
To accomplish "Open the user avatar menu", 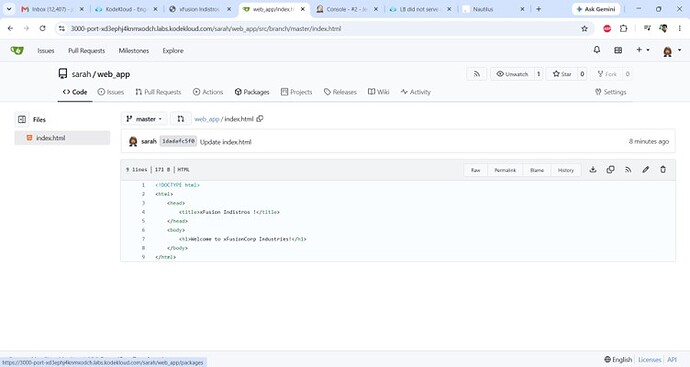I will pyautogui.click(x=671, y=51).
